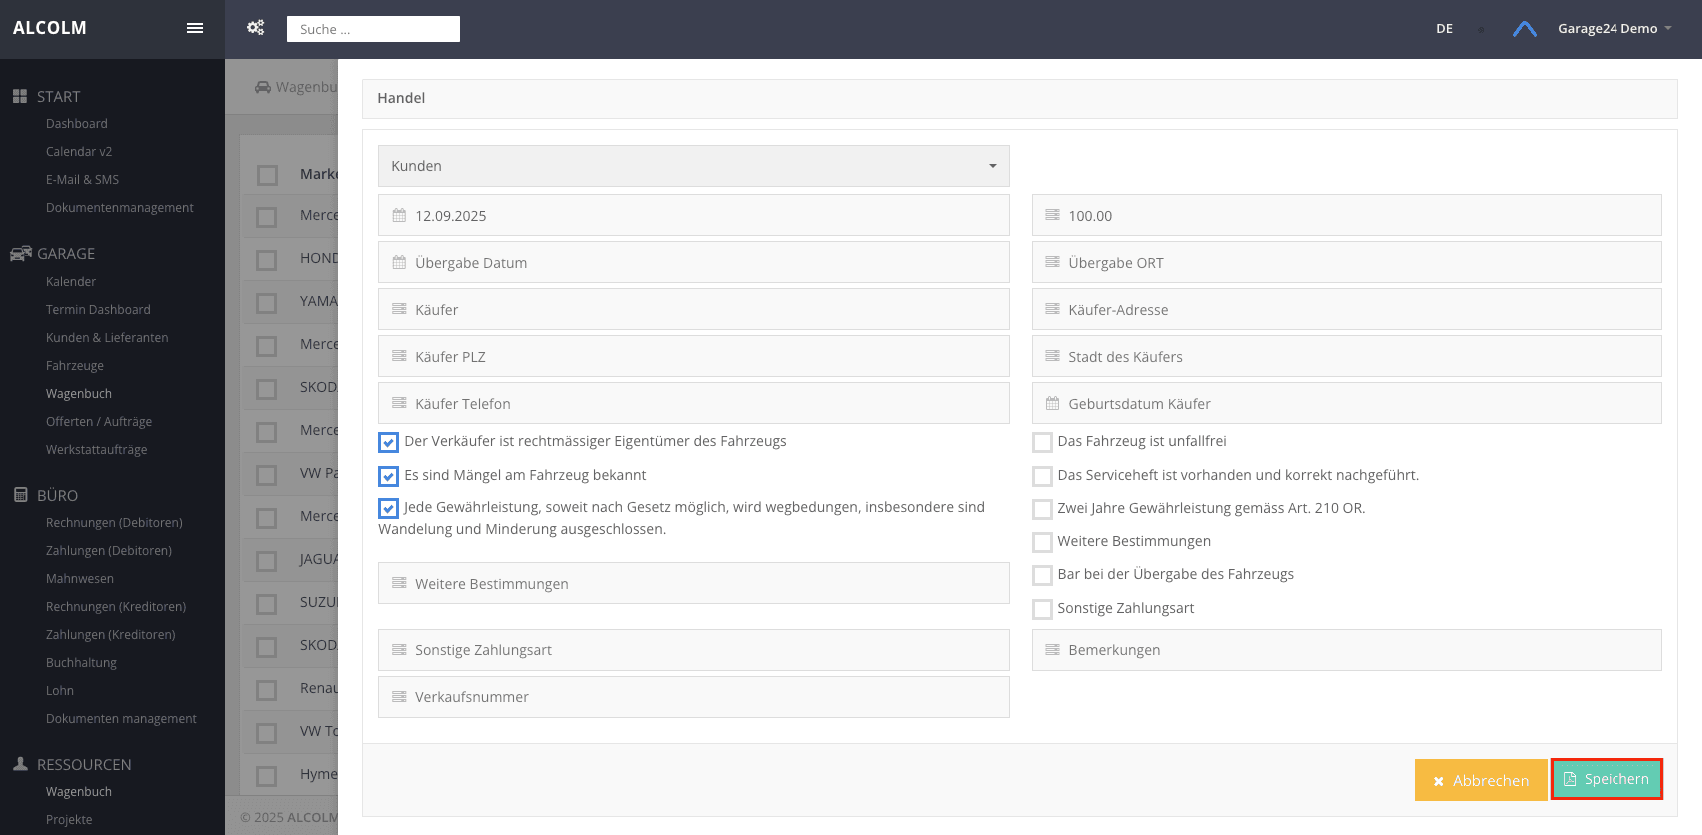Viewport: 1702px width, 835px height.
Task: Toggle the hamburger sidebar menu icon
Action: [195, 28]
